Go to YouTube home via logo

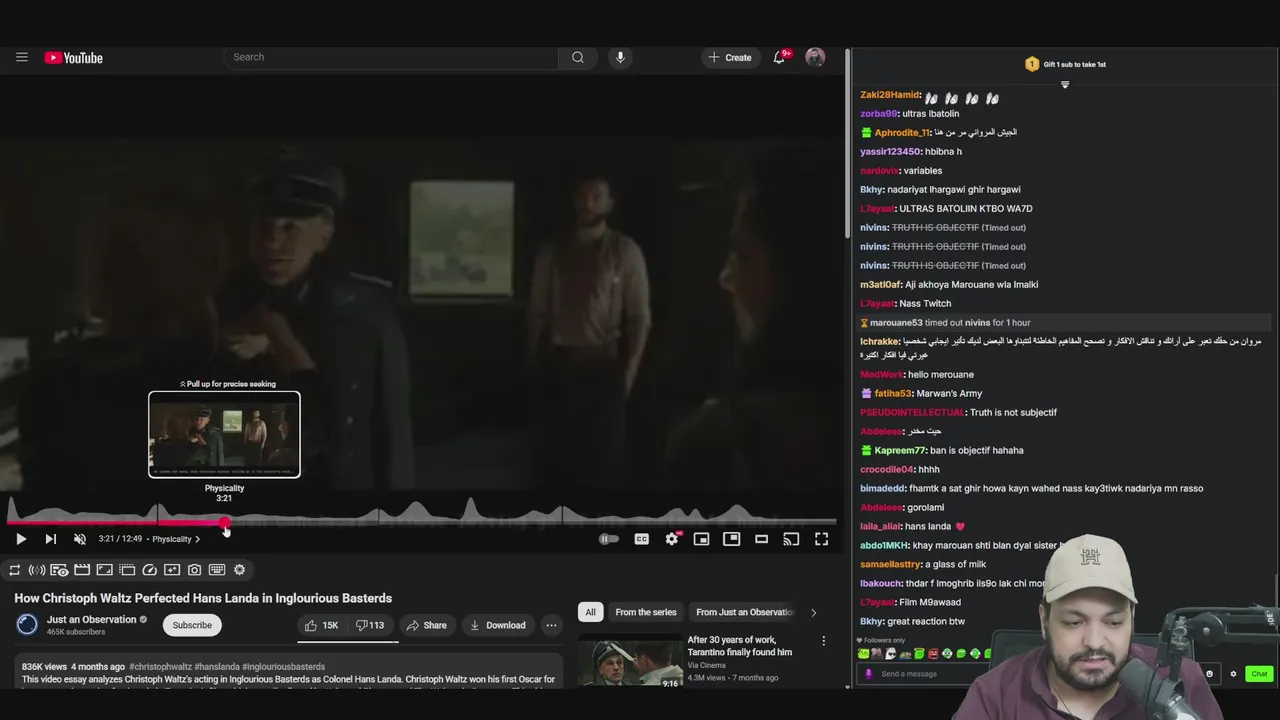point(74,58)
